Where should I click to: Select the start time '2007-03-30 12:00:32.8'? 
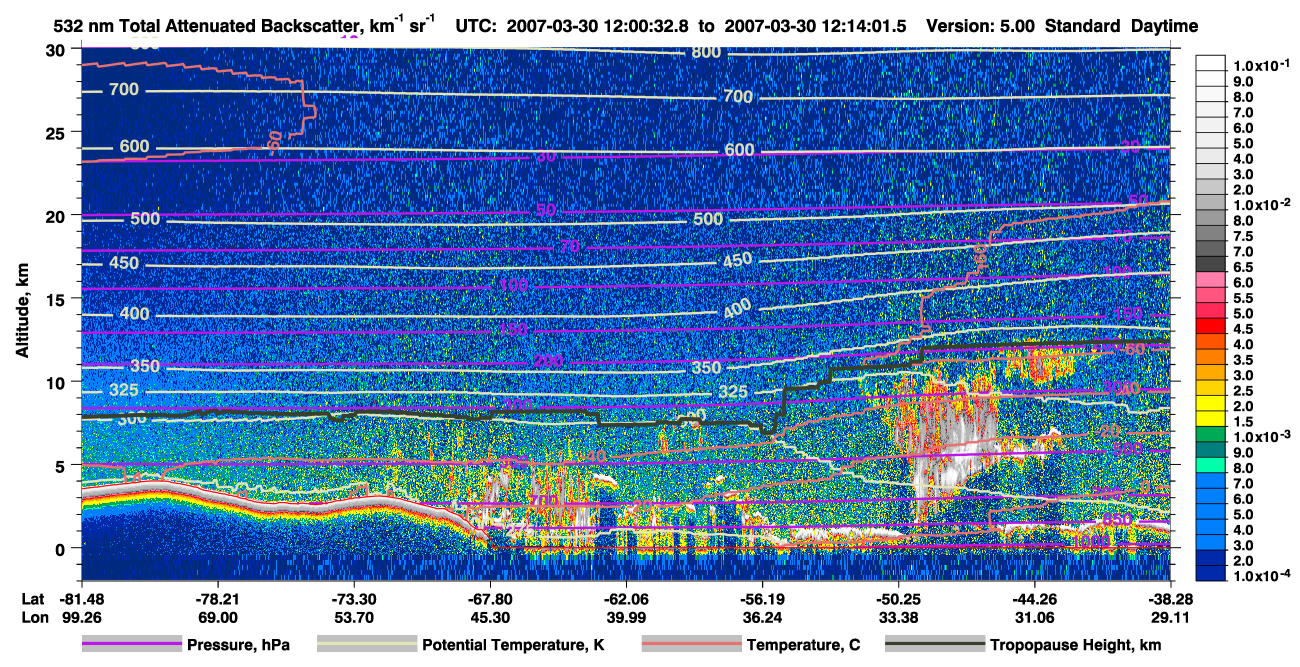click(x=597, y=26)
